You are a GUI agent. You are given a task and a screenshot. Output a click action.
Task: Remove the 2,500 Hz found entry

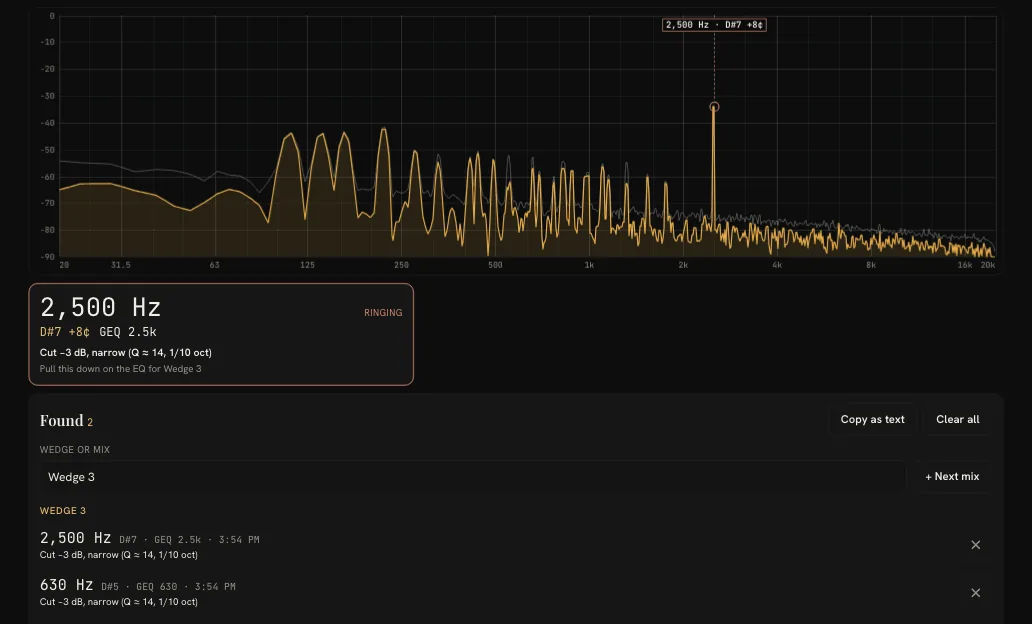pos(975,545)
